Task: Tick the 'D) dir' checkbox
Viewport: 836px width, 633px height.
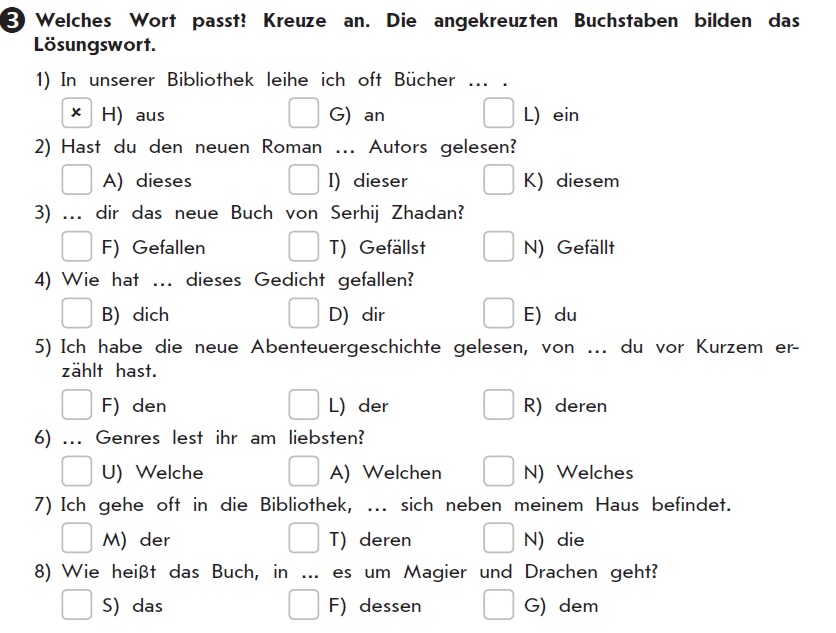Action: tap(303, 314)
